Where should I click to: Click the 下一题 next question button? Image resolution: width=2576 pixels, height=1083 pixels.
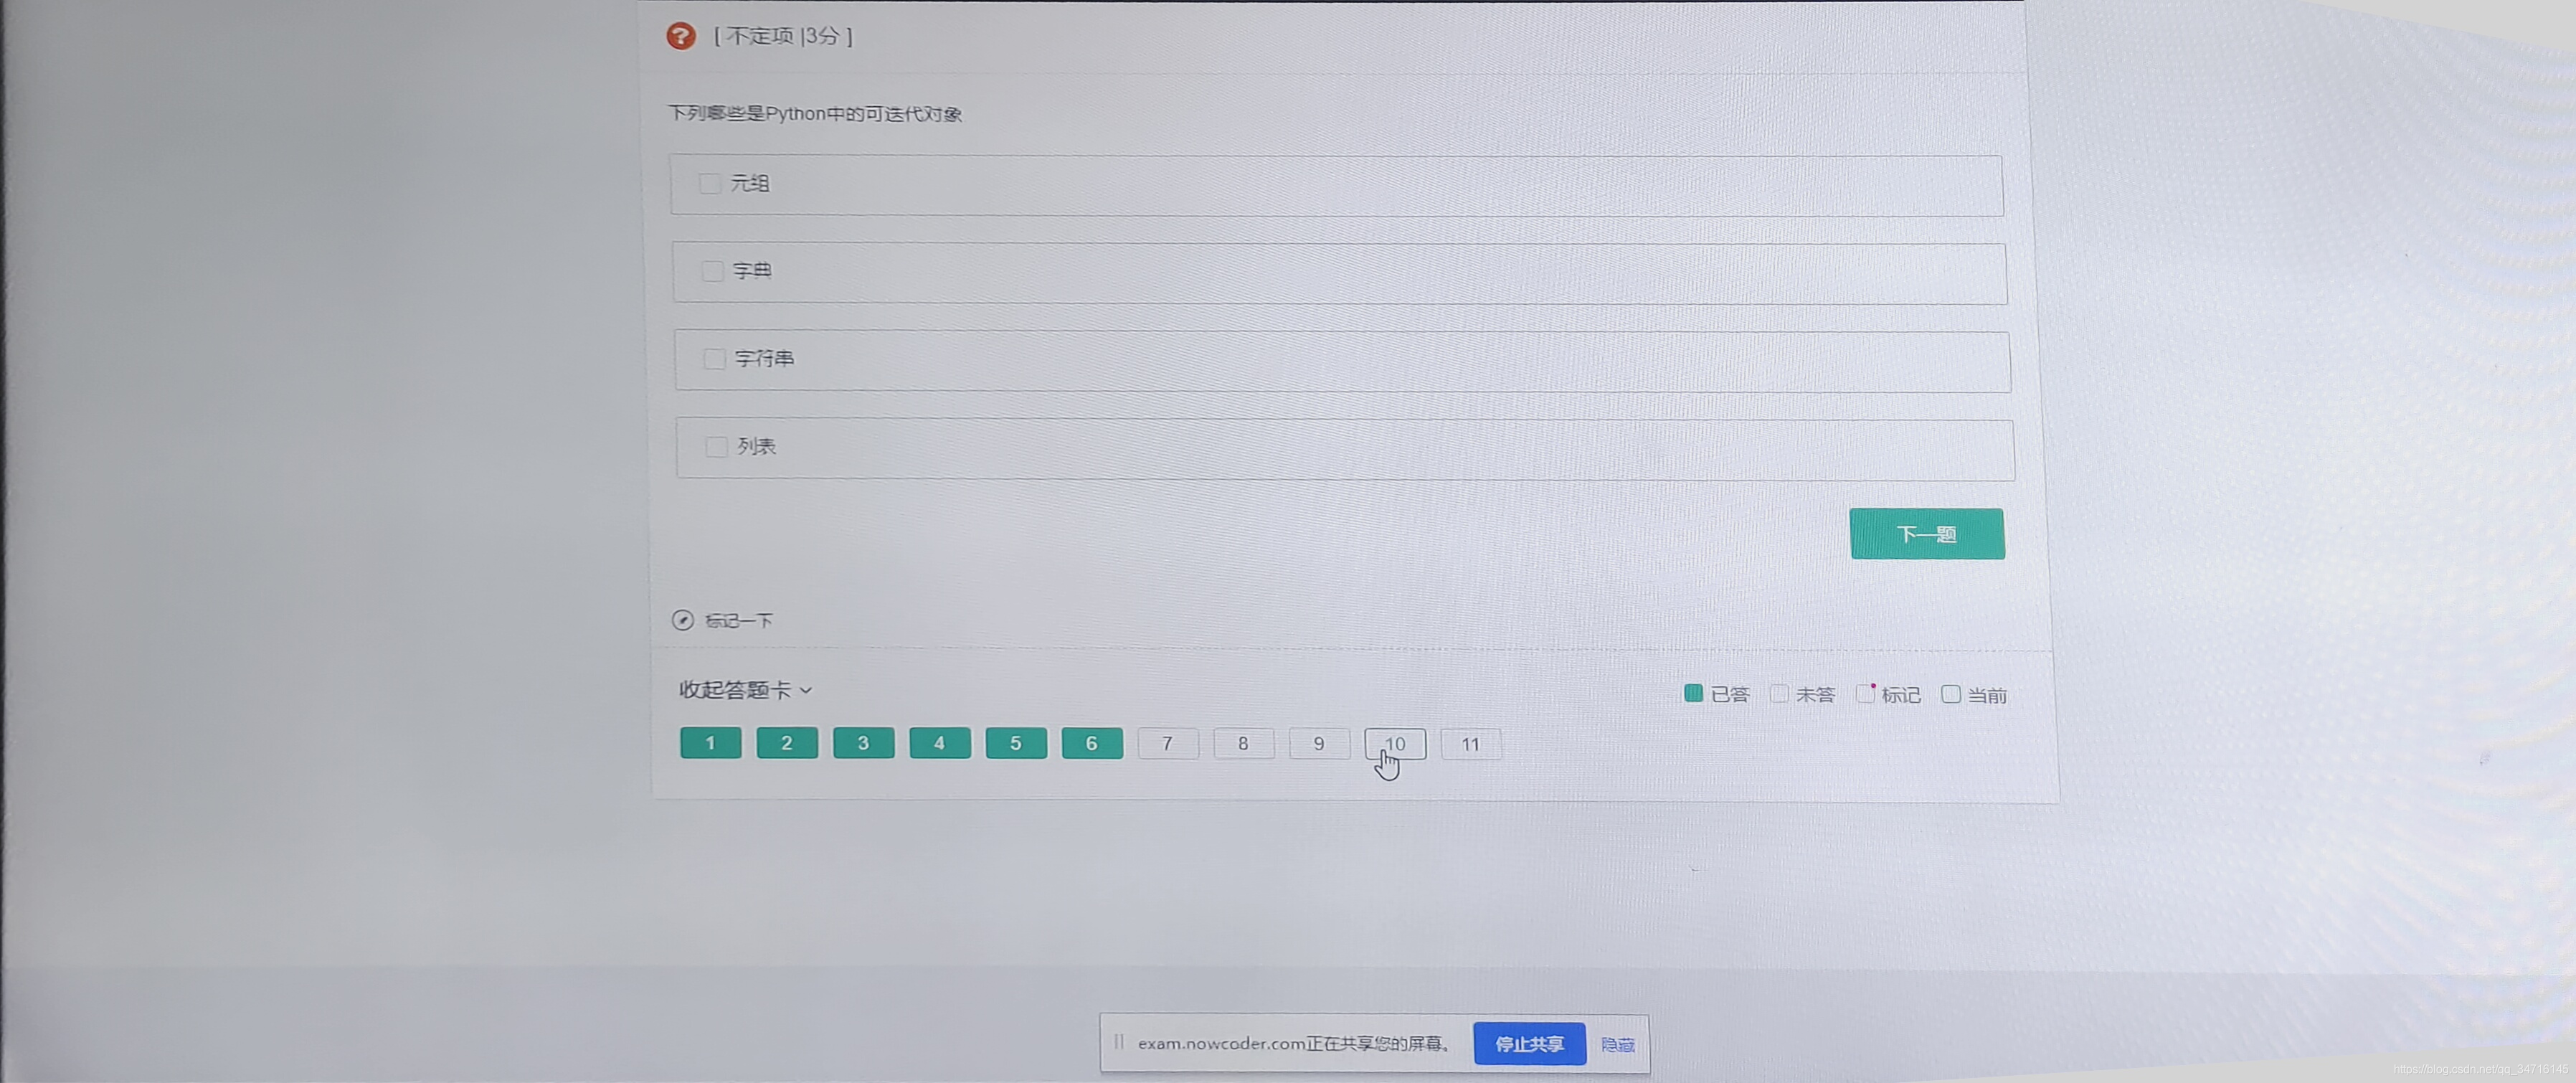[1926, 534]
